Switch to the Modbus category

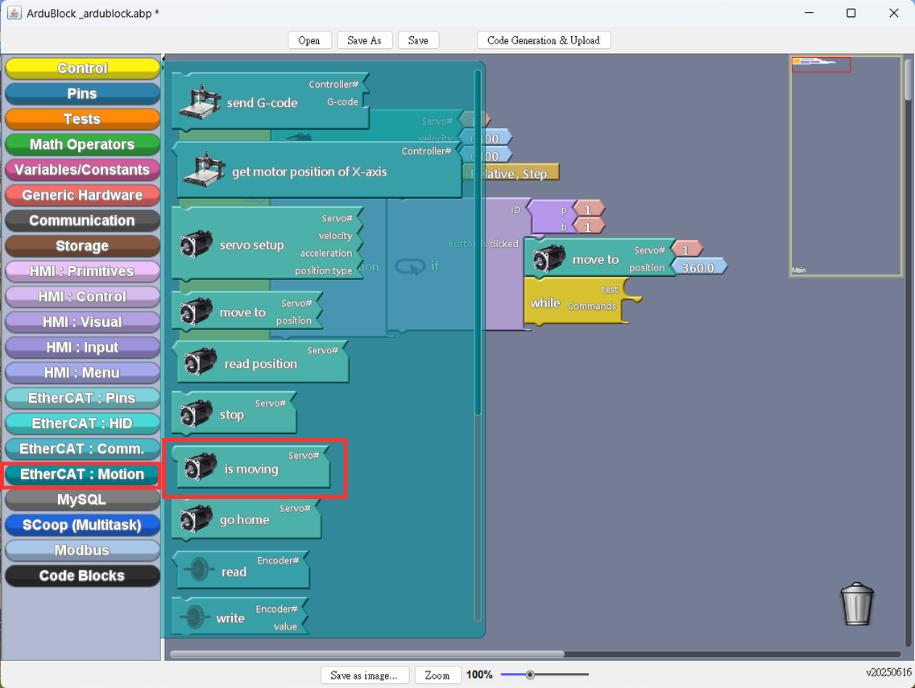pyautogui.click(x=82, y=550)
